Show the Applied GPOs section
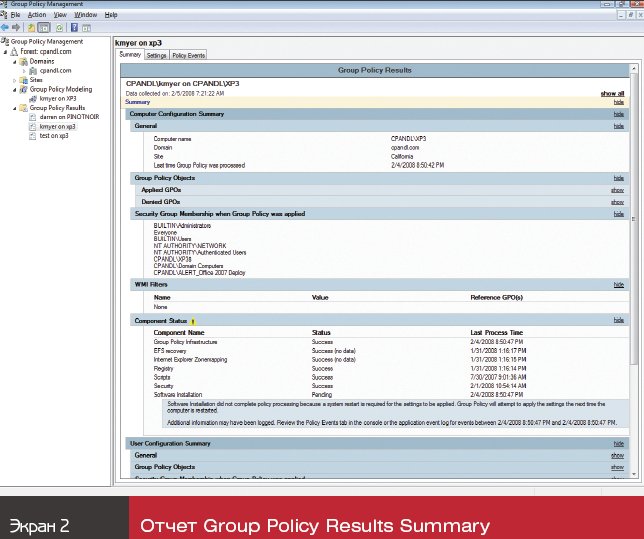644x539 pixels. (617, 189)
